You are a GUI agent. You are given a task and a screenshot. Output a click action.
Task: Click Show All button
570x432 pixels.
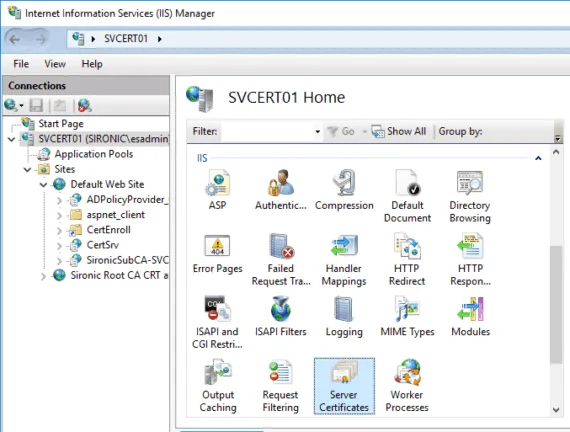coord(399,131)
